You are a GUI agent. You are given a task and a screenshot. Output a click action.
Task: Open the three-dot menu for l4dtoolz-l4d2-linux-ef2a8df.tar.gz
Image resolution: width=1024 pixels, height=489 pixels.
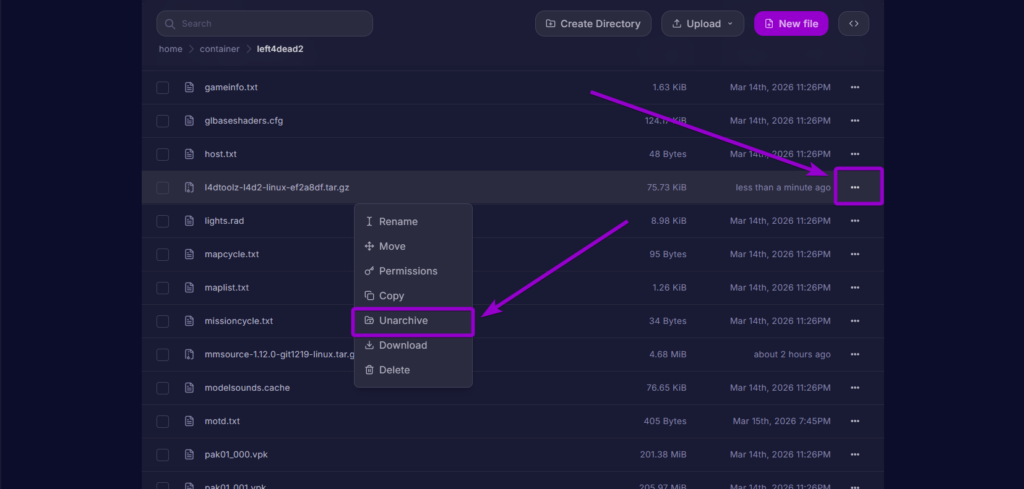[855, 187]
